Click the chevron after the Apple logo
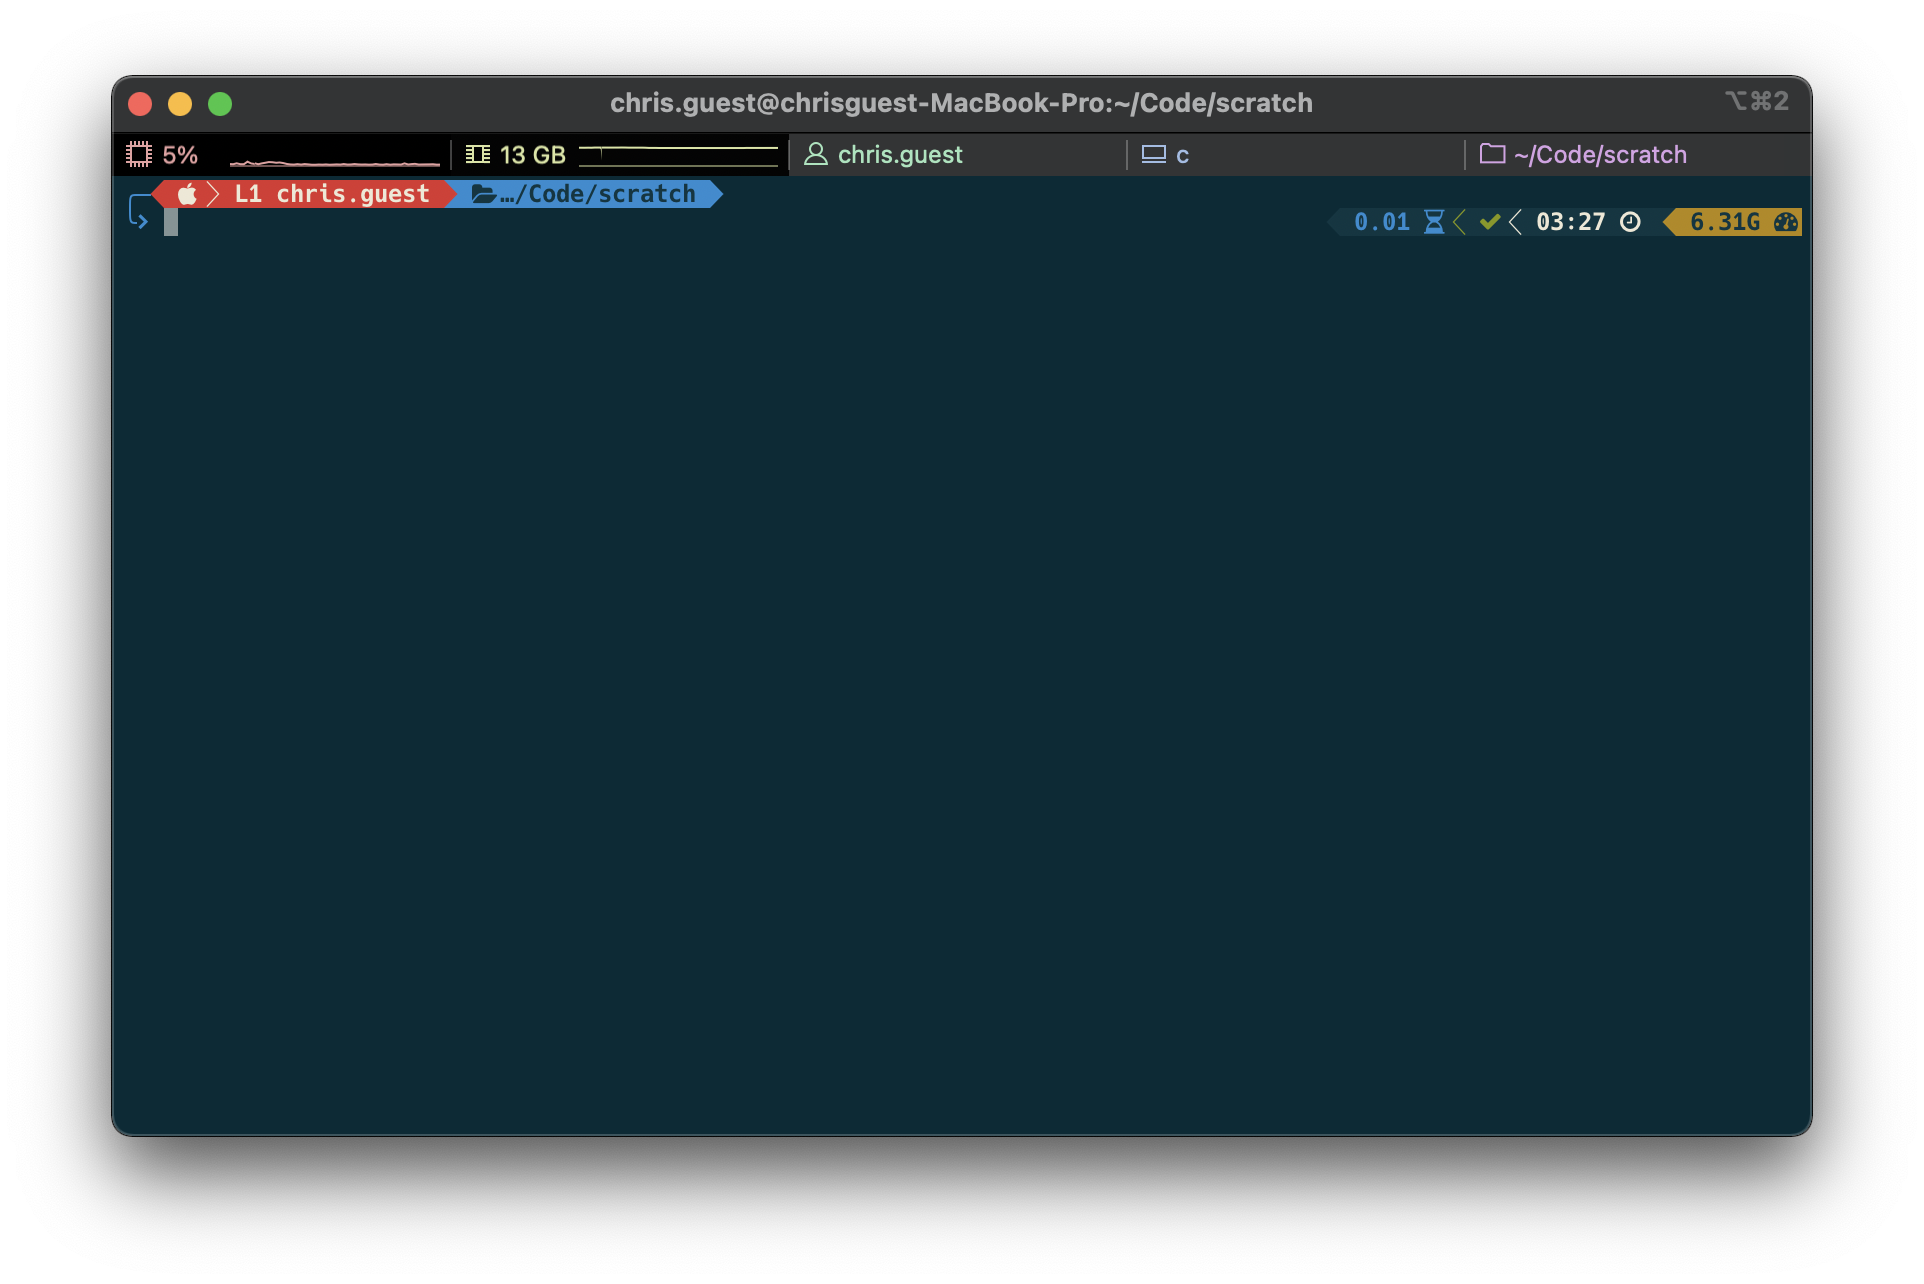Screen dimensions: 1924x1284 213,193
